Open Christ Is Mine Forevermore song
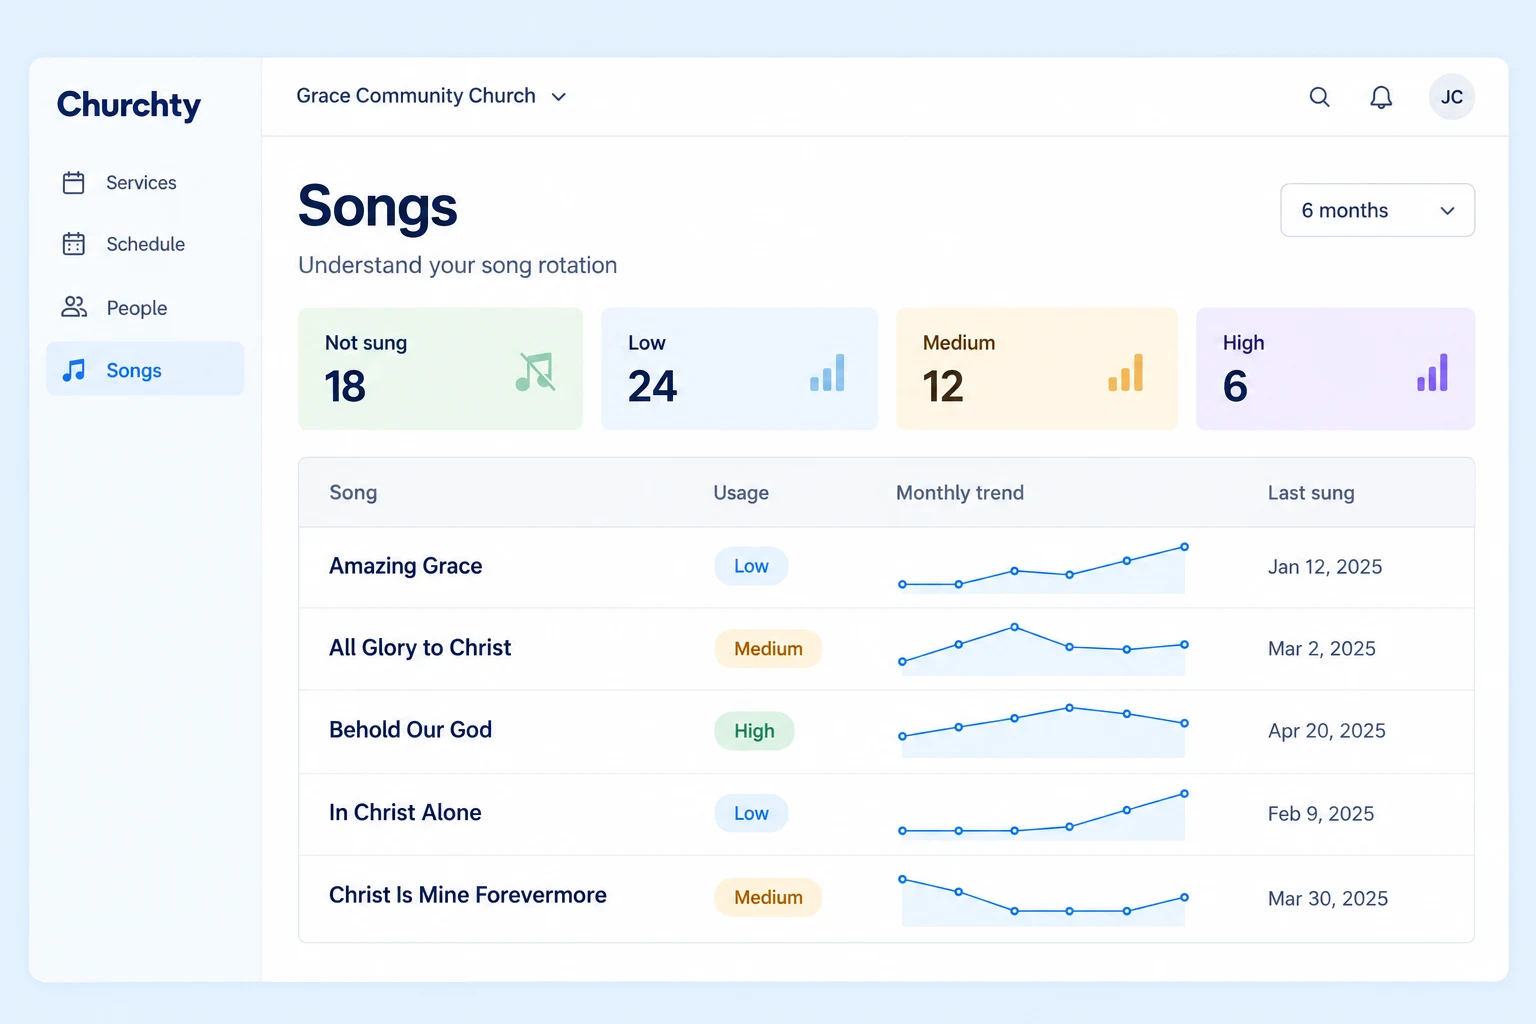Screen dimensions: 1536x1024 (x=468, y=895)
